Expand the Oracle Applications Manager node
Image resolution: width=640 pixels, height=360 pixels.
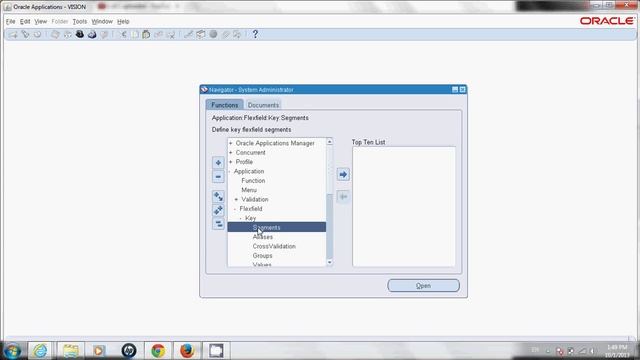coord(231,143)
